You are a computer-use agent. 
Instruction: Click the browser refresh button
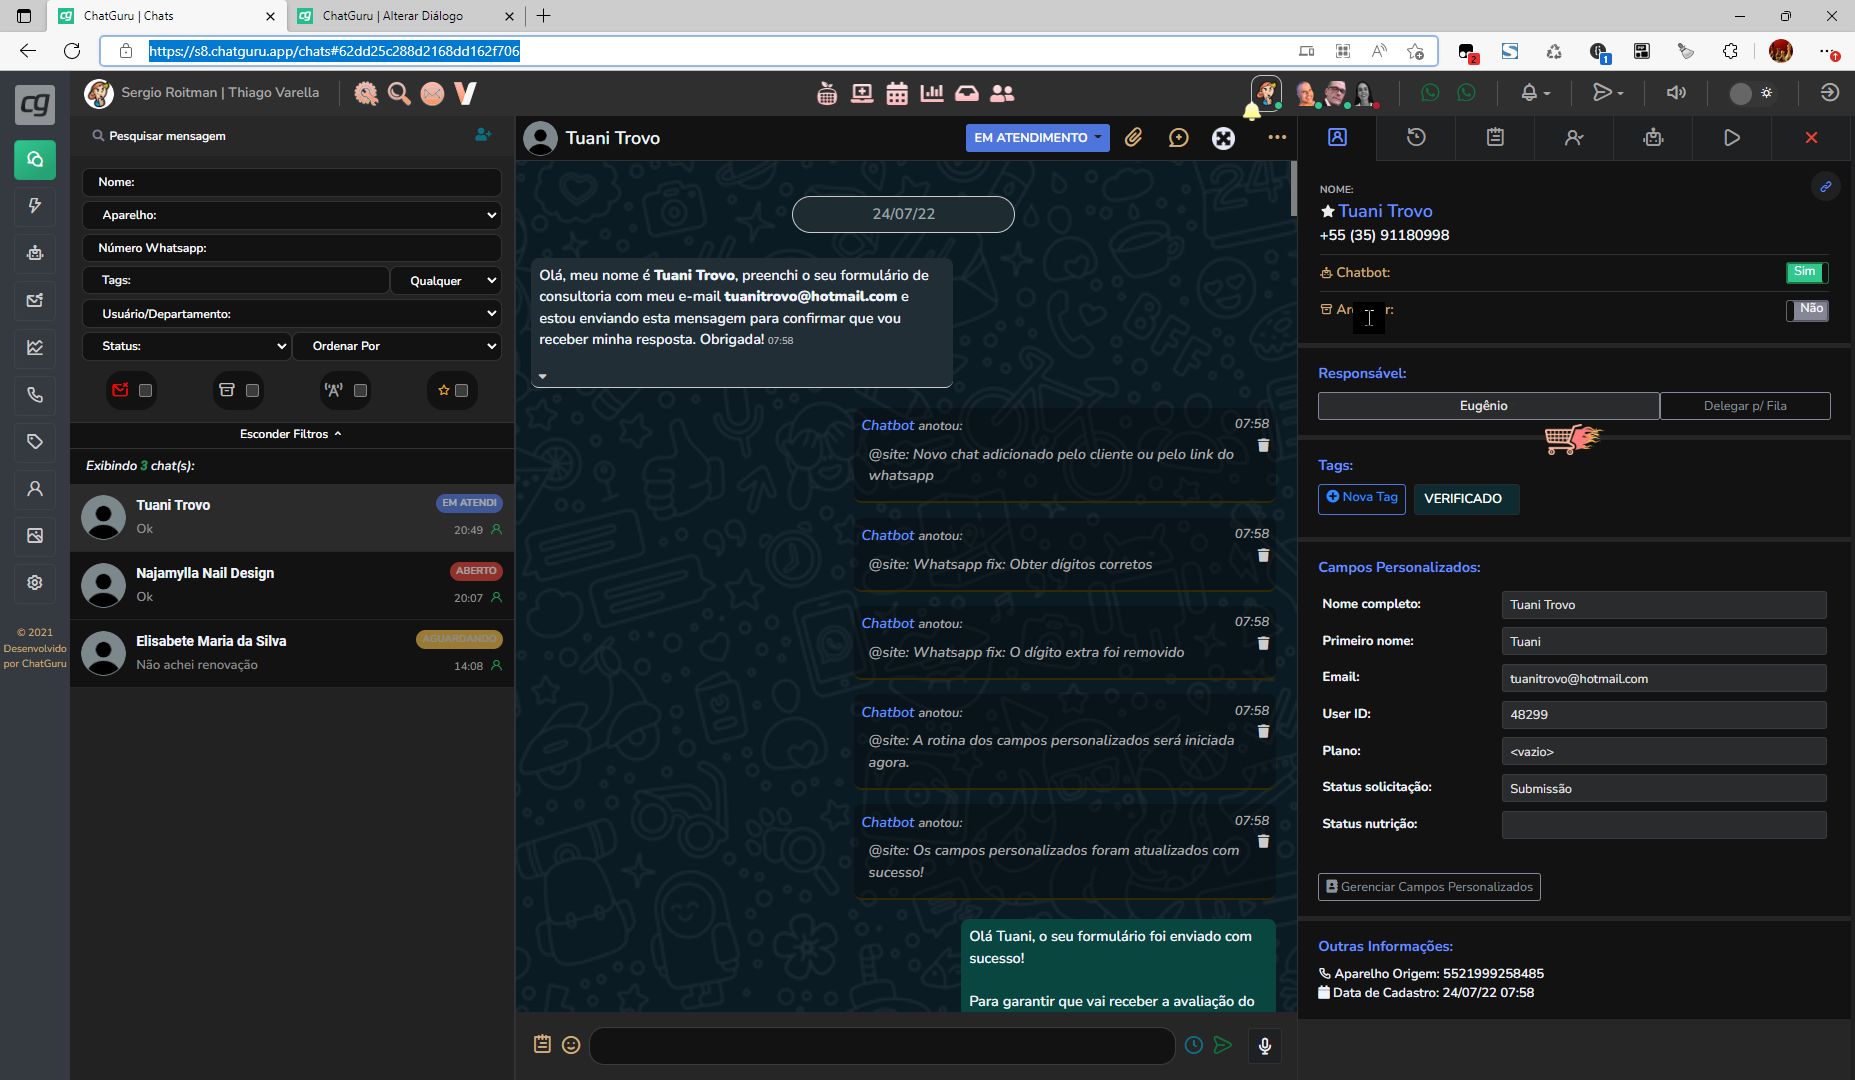72,51
